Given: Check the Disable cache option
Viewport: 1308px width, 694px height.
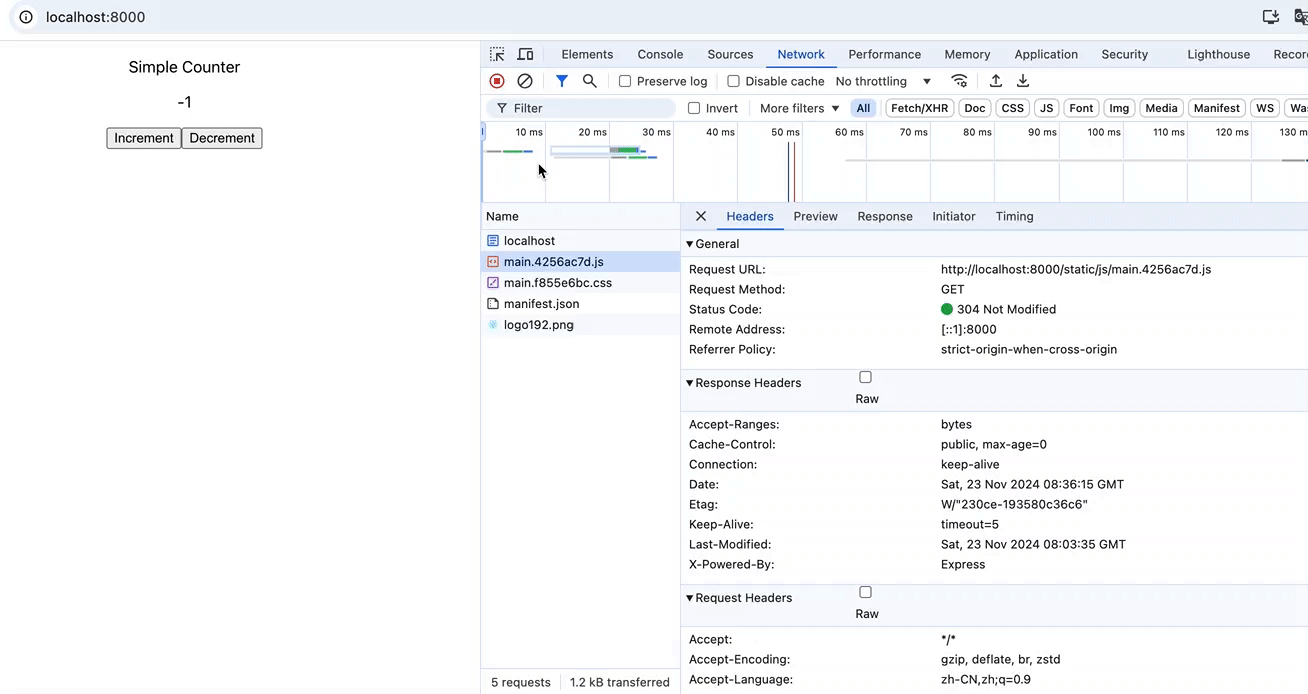Looking at the screenshot, I should tap(733, 81).
